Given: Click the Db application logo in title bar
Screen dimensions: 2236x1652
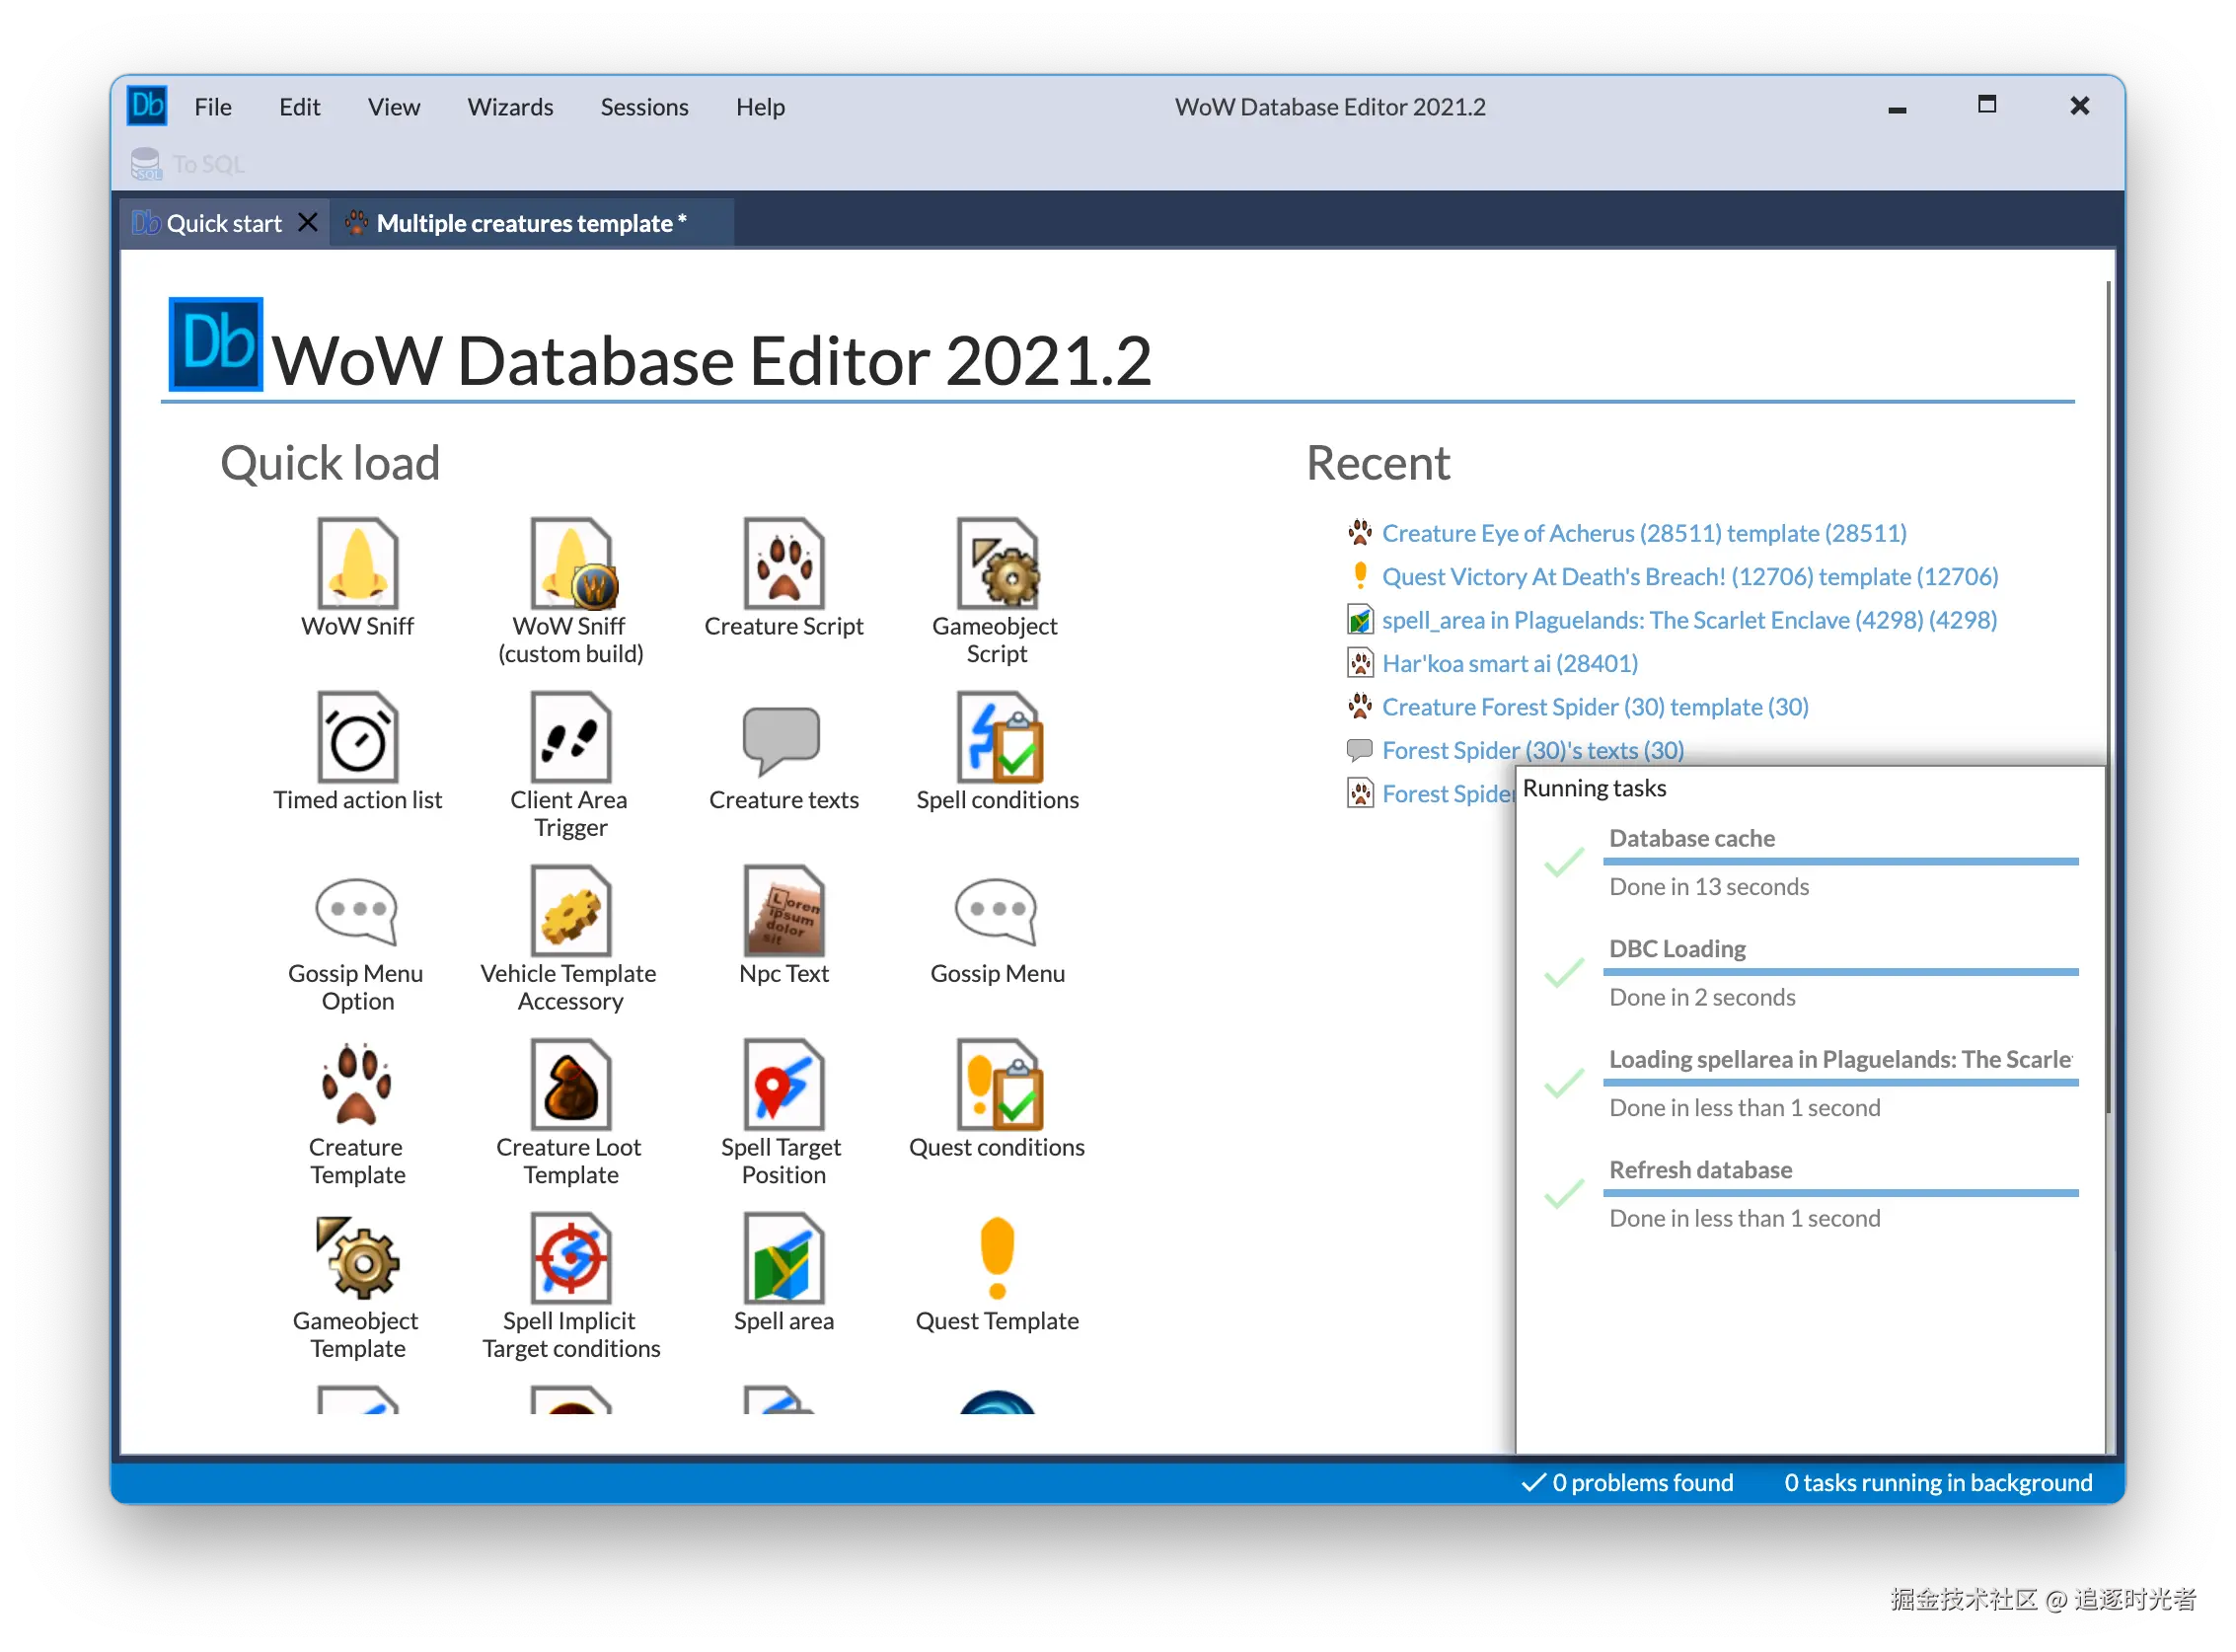Looking at the screenshot, I should (x=148, y=105).
